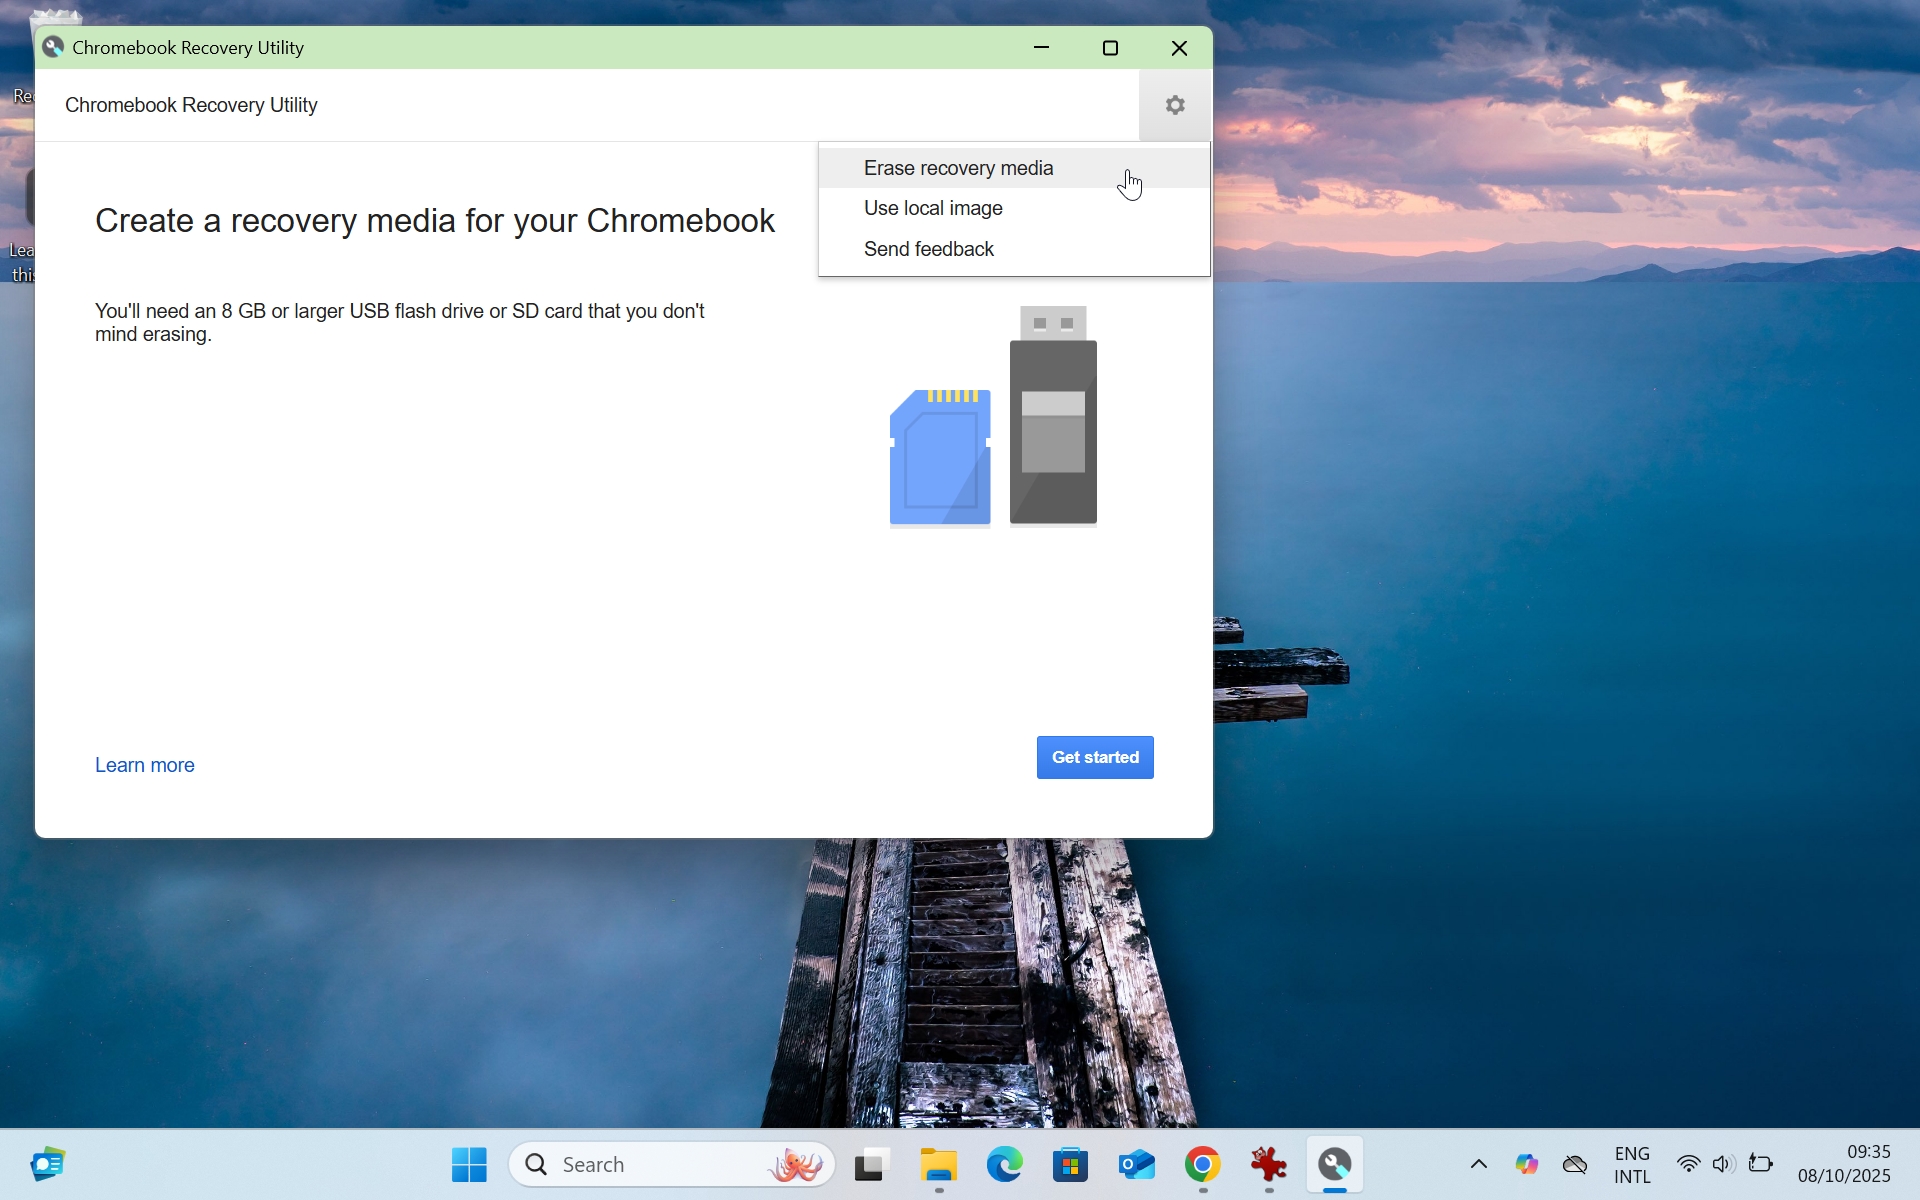Click the recovery utility logo in title bar

(53, 46)
